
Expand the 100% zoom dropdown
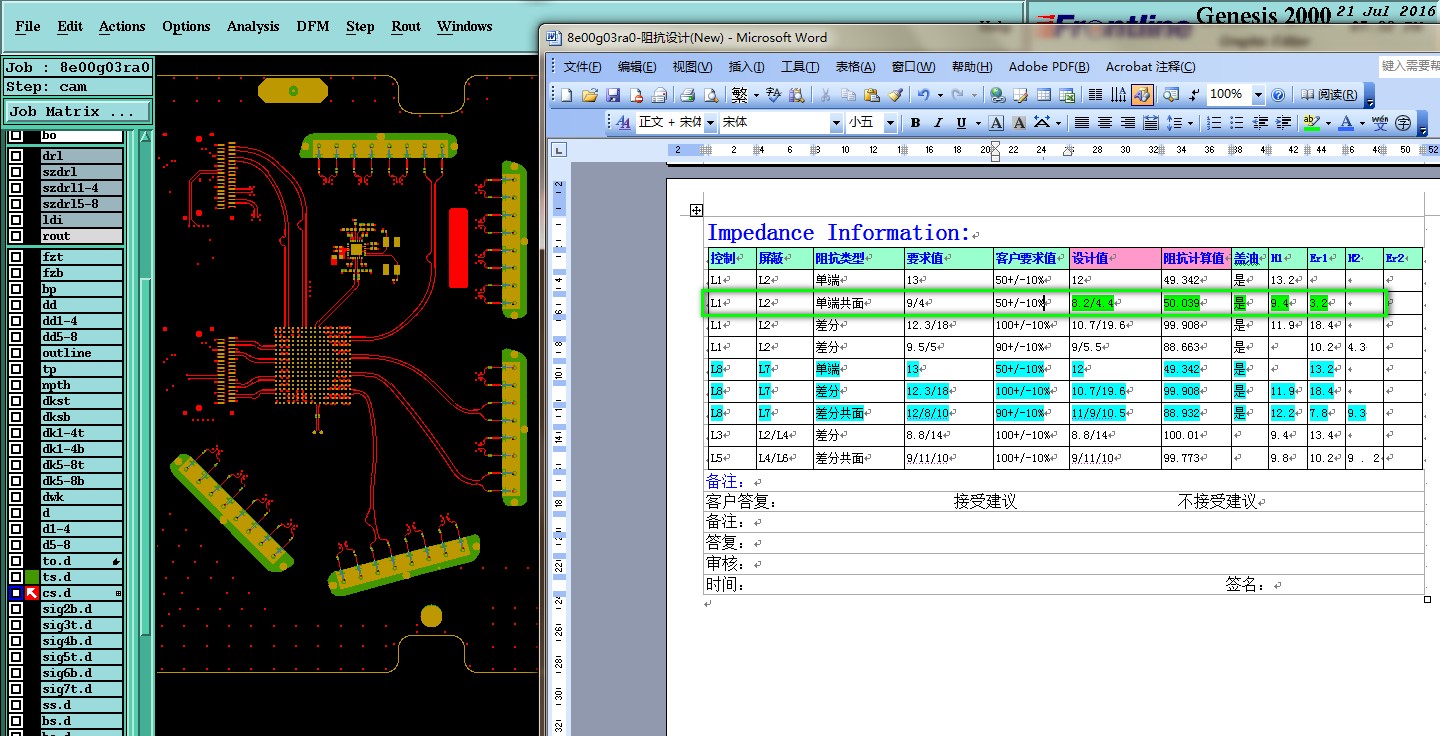tap(1258, 96)
